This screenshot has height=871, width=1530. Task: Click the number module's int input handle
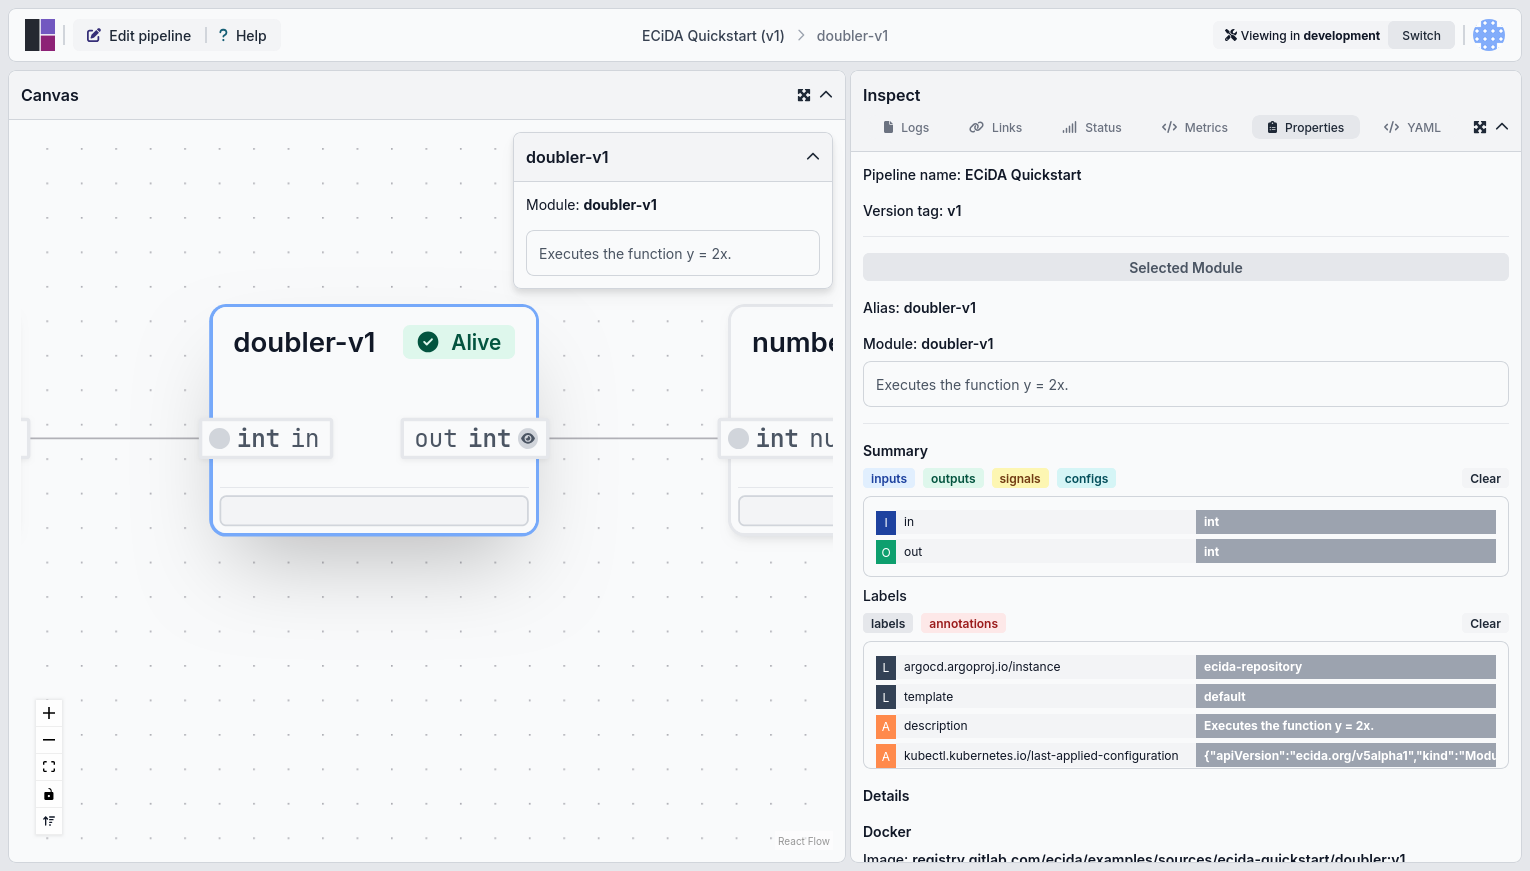[739, 438]
